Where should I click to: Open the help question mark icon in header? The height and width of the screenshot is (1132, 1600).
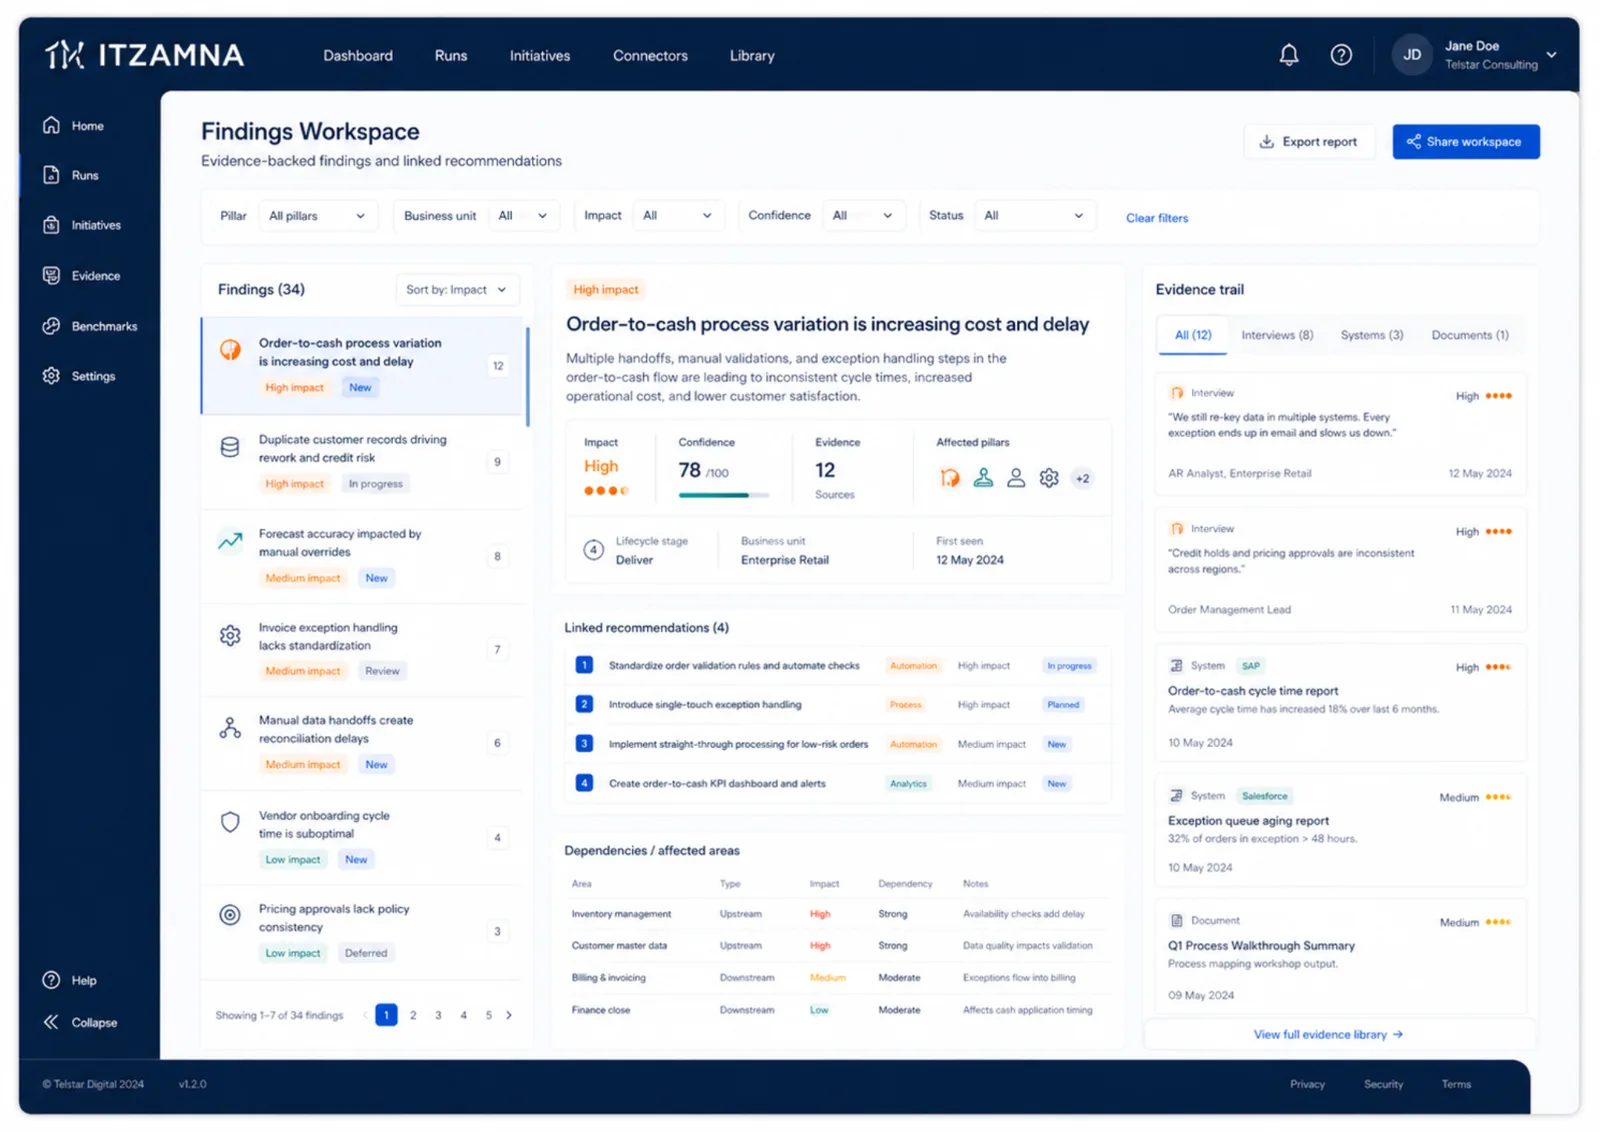click(1341, 55)
